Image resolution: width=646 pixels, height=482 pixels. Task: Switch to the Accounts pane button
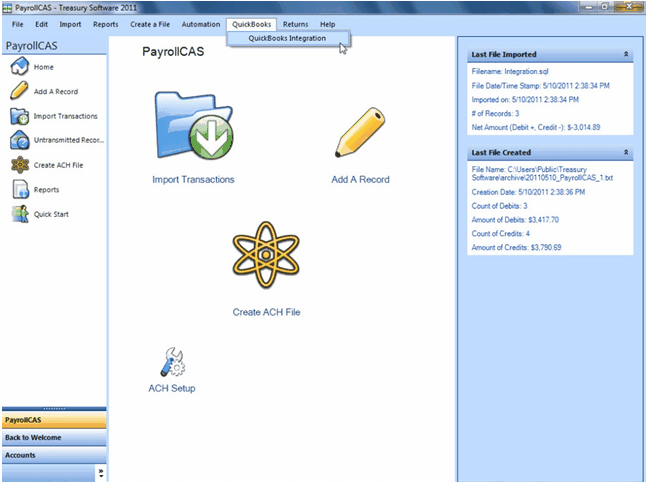coord(53,455)
